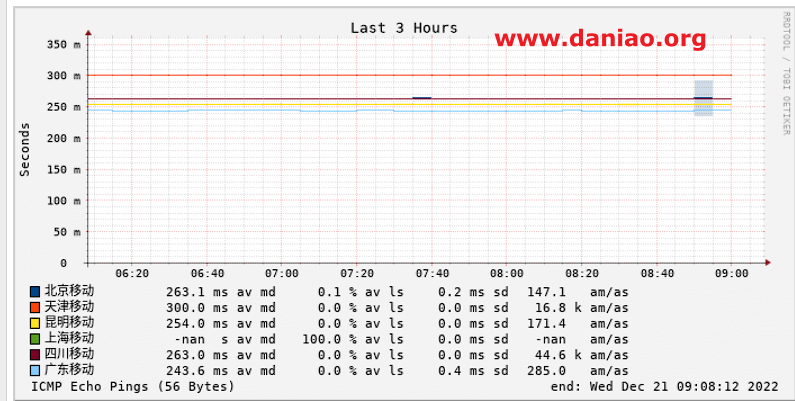Click the dark spike at 07:40 on graph
The height and width of the screenshot is (401, 795).
click(x=422, y=98)
